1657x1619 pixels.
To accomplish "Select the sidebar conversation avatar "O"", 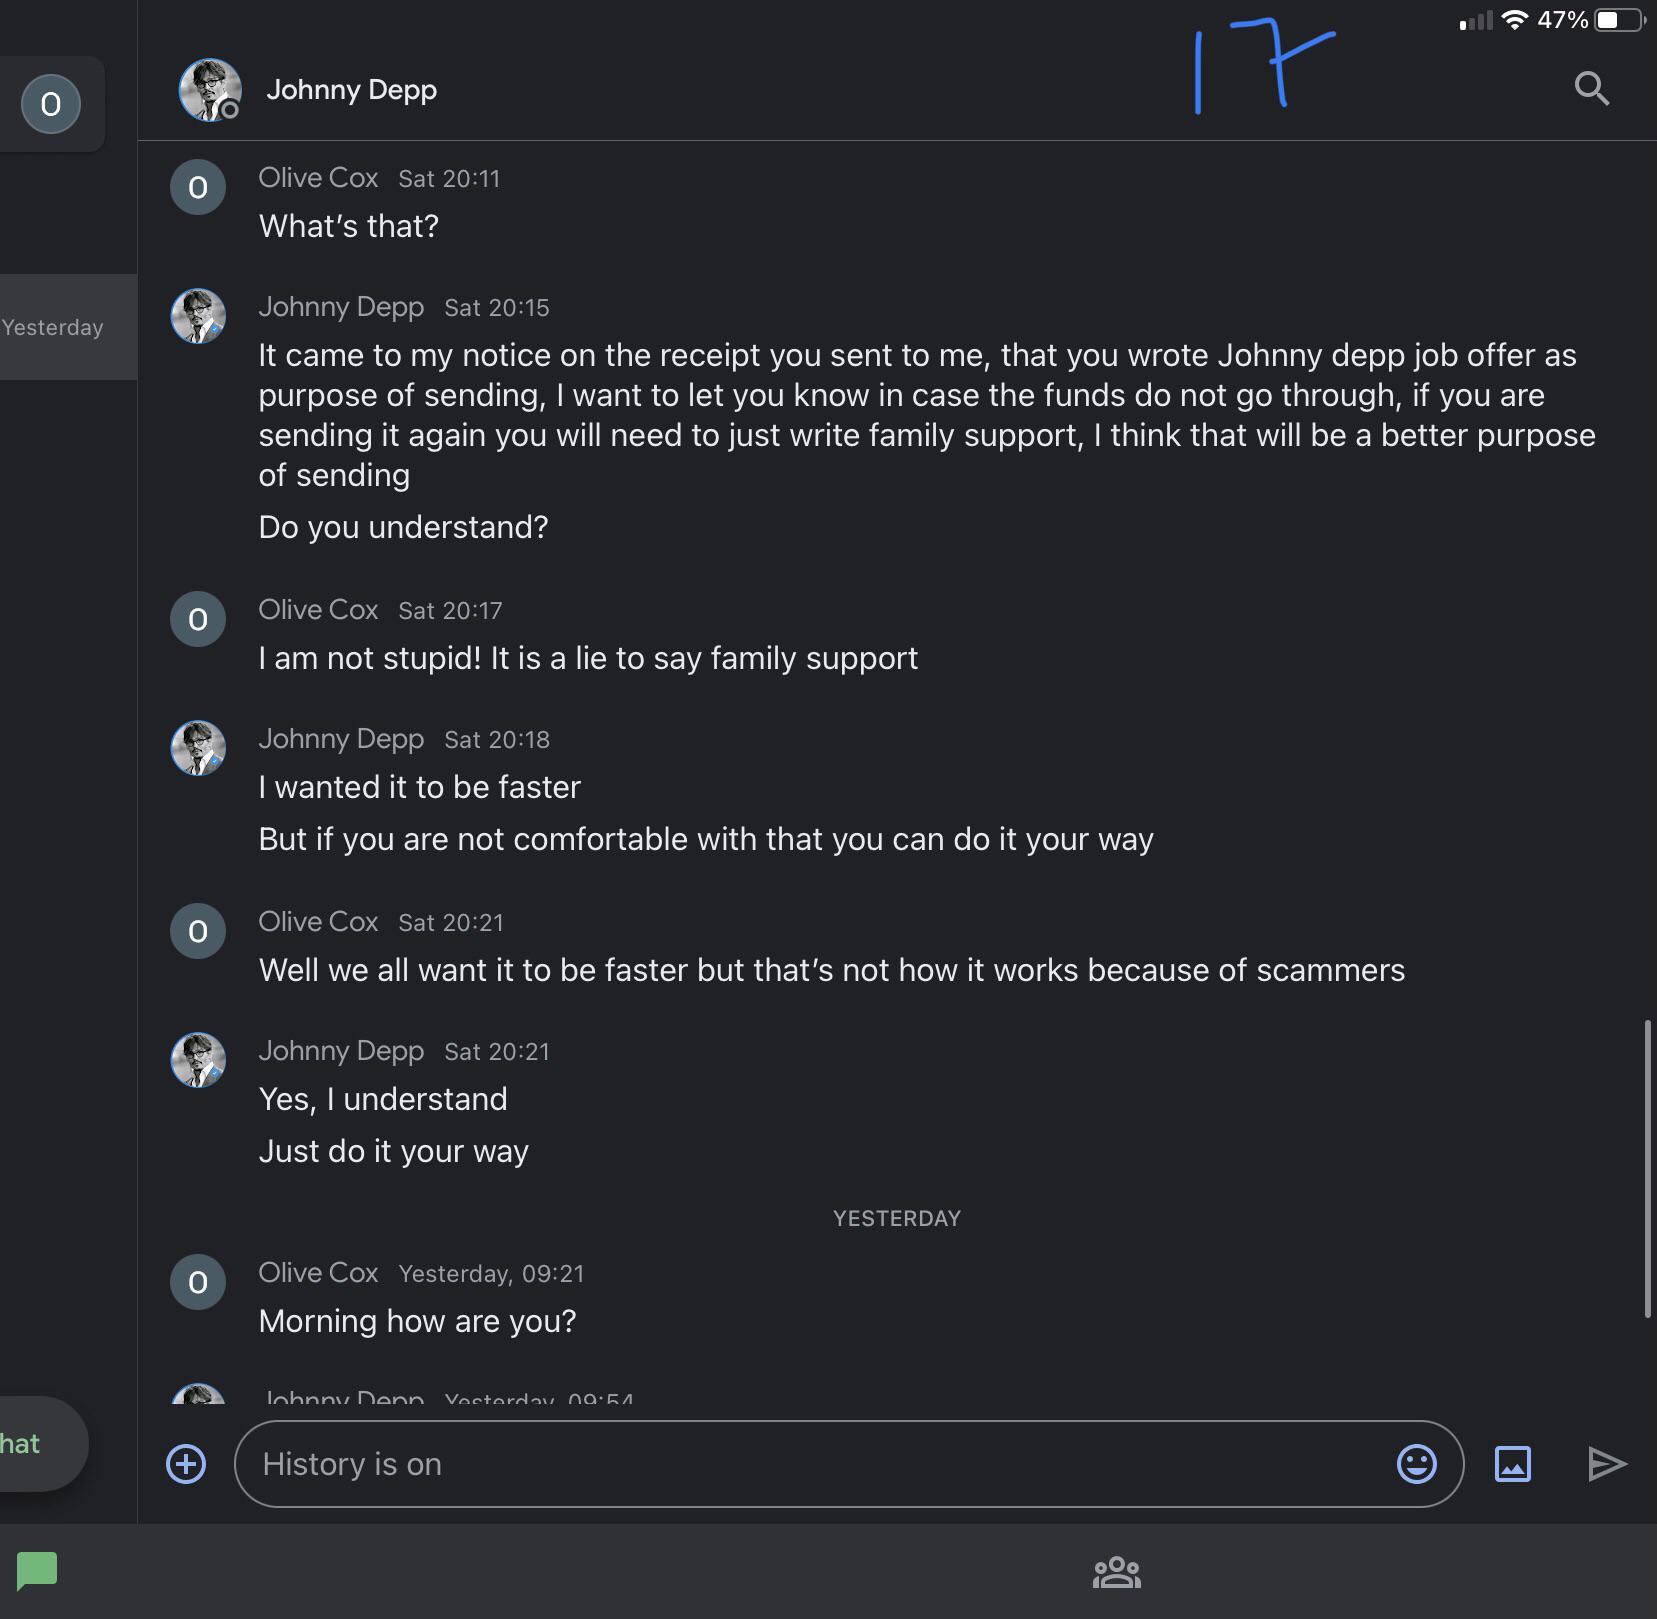I will coord(51,104).
